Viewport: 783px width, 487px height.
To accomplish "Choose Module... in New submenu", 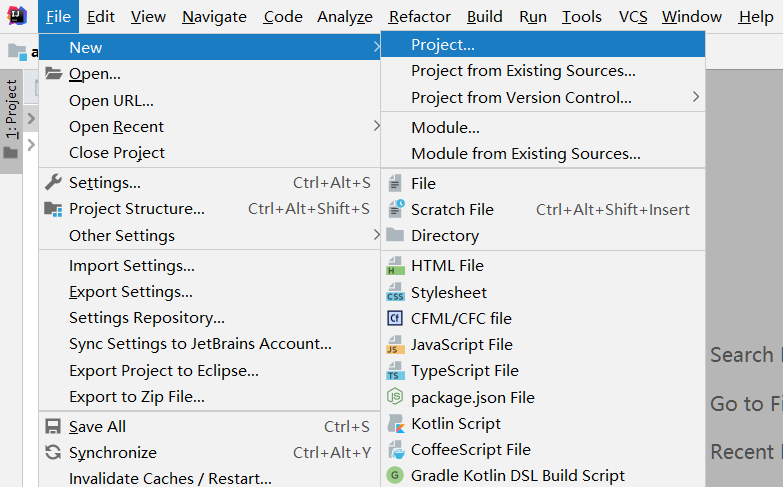I will pos(543,127).
